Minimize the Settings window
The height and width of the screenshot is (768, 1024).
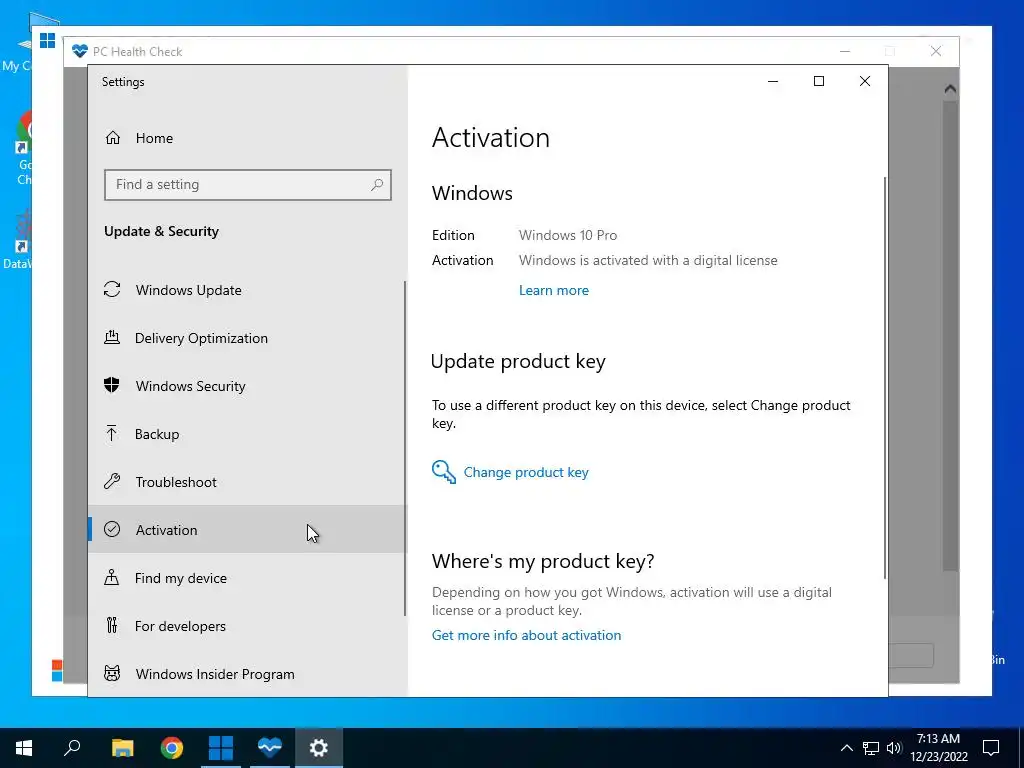(x=773, y=82)
